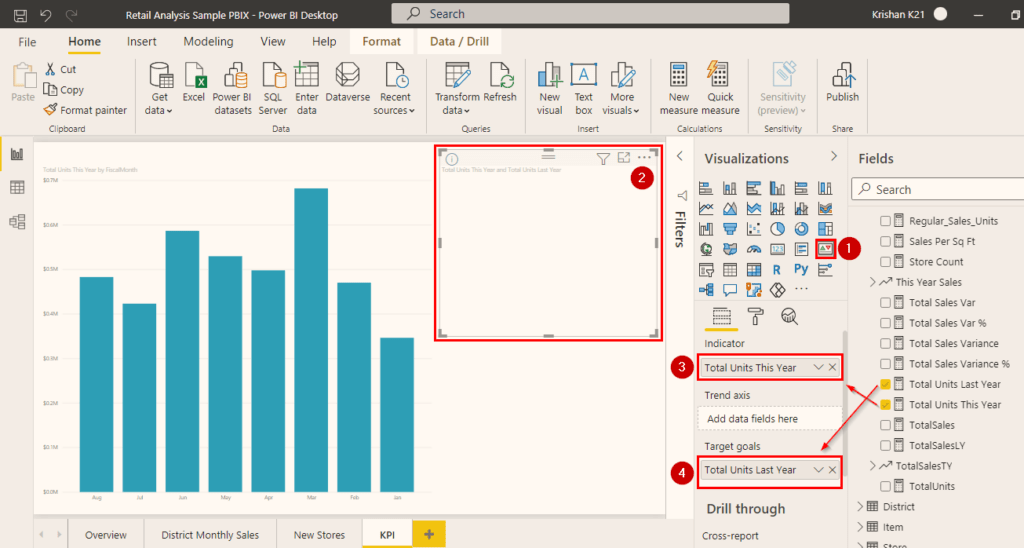Select the treemap visual
Screen dimensions: 1024x548
[x=825, y=229]
